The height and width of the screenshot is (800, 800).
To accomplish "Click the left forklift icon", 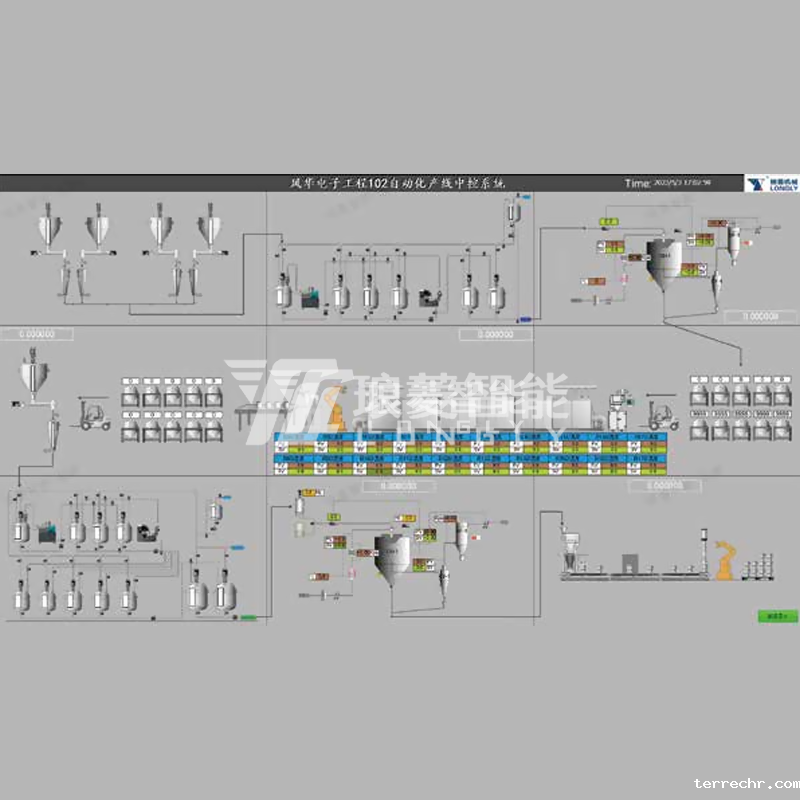I will tap(95, 414).
